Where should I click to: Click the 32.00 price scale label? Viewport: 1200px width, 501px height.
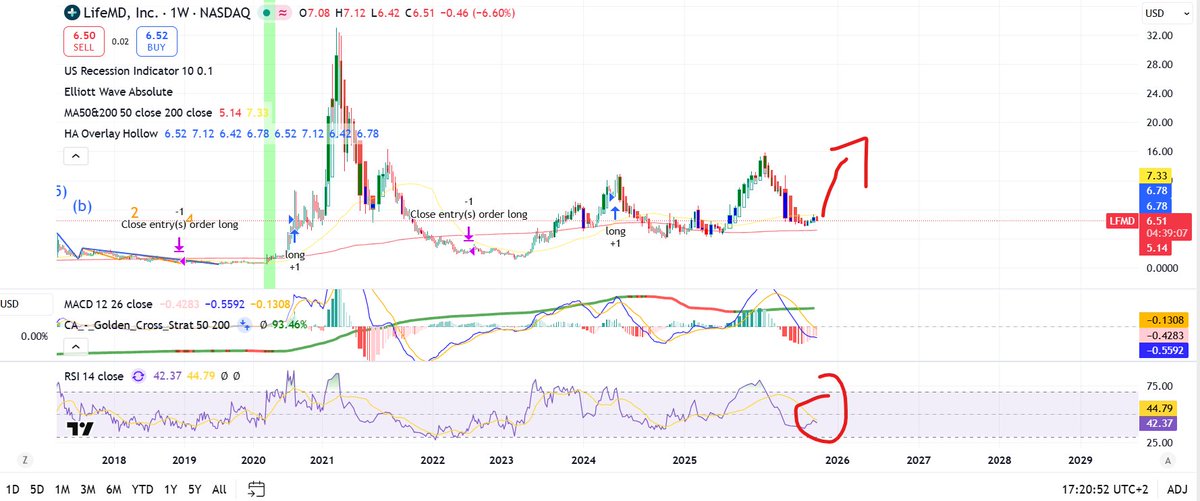point(1160,35)
